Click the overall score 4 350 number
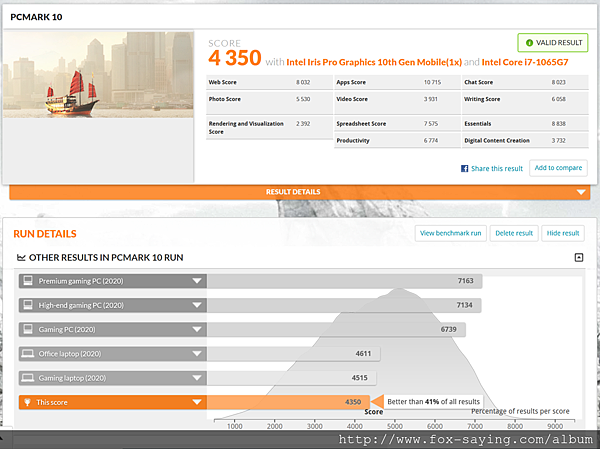 point(235,58)
